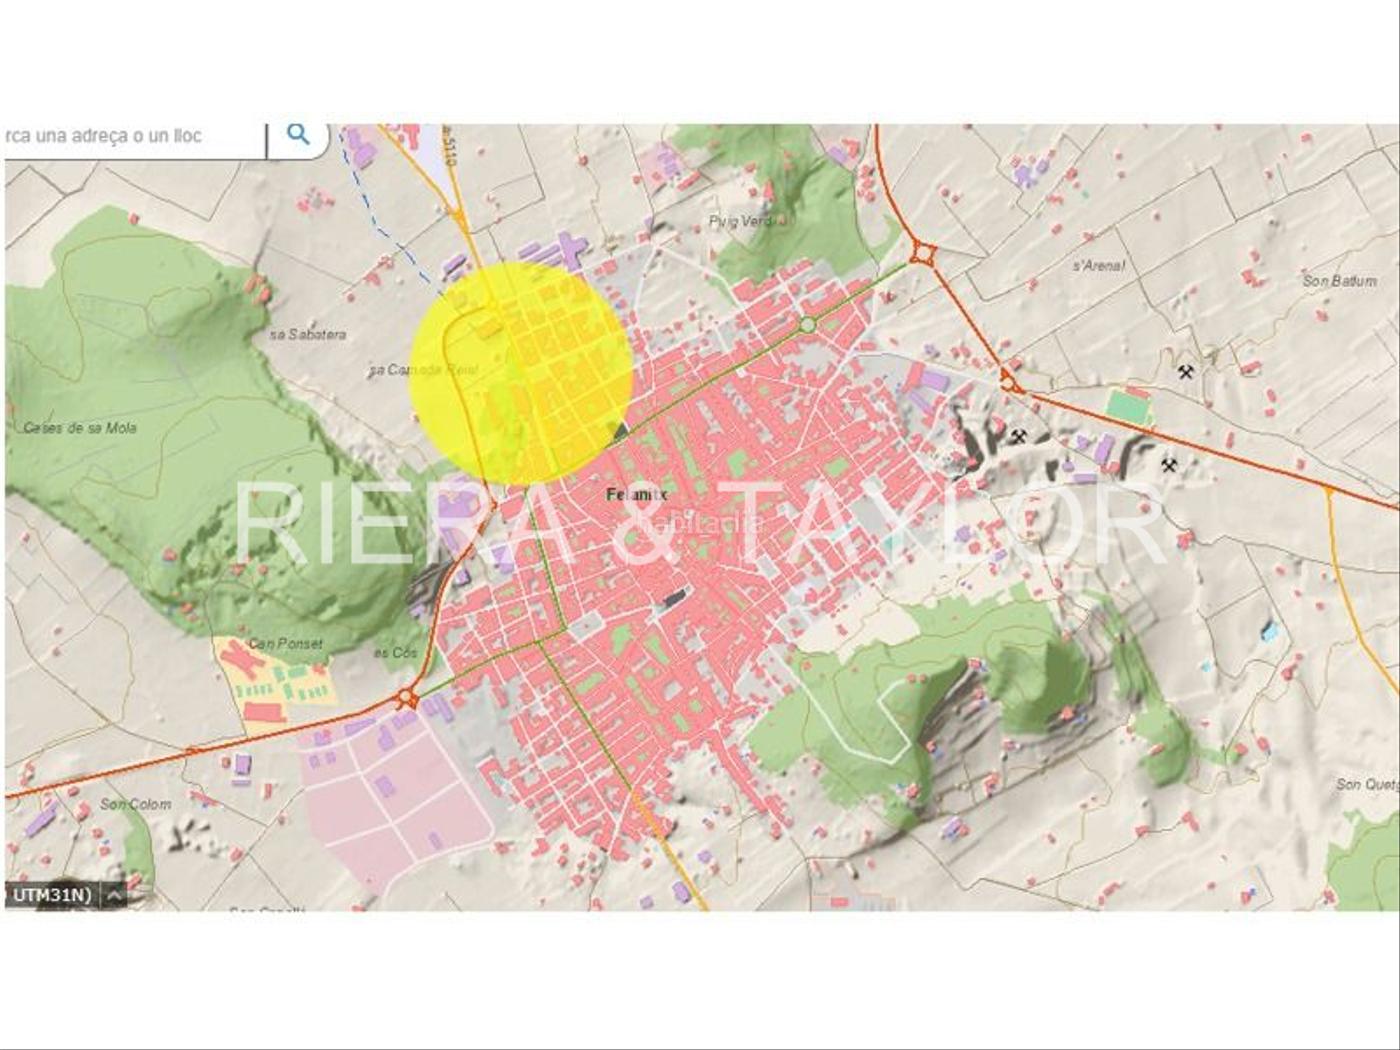
Task: Click the es Cos label
Action: (x=395, y=653)
